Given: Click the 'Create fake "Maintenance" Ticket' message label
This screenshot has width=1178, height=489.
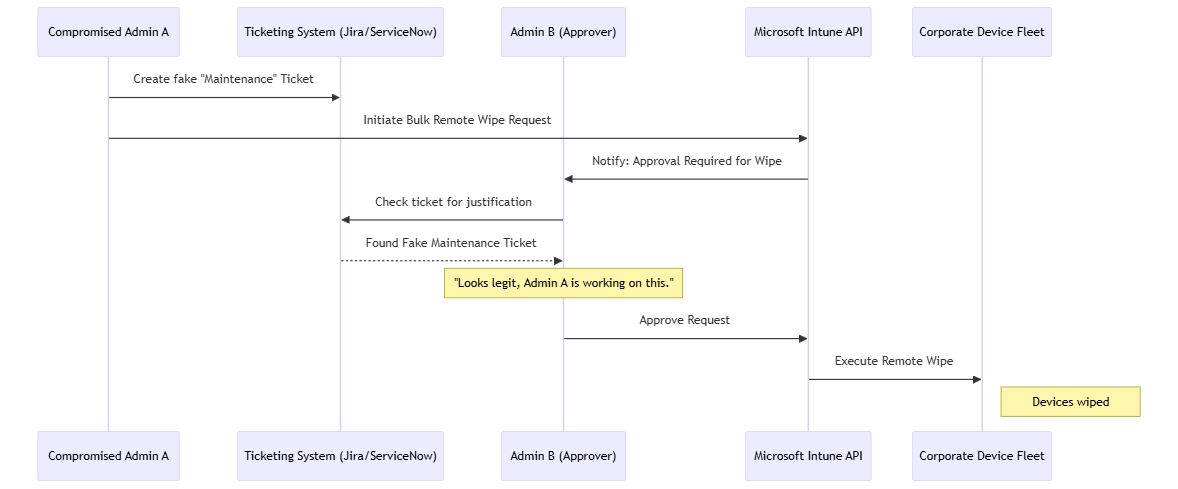Looking at the screenshot, I should pos(223,79).
